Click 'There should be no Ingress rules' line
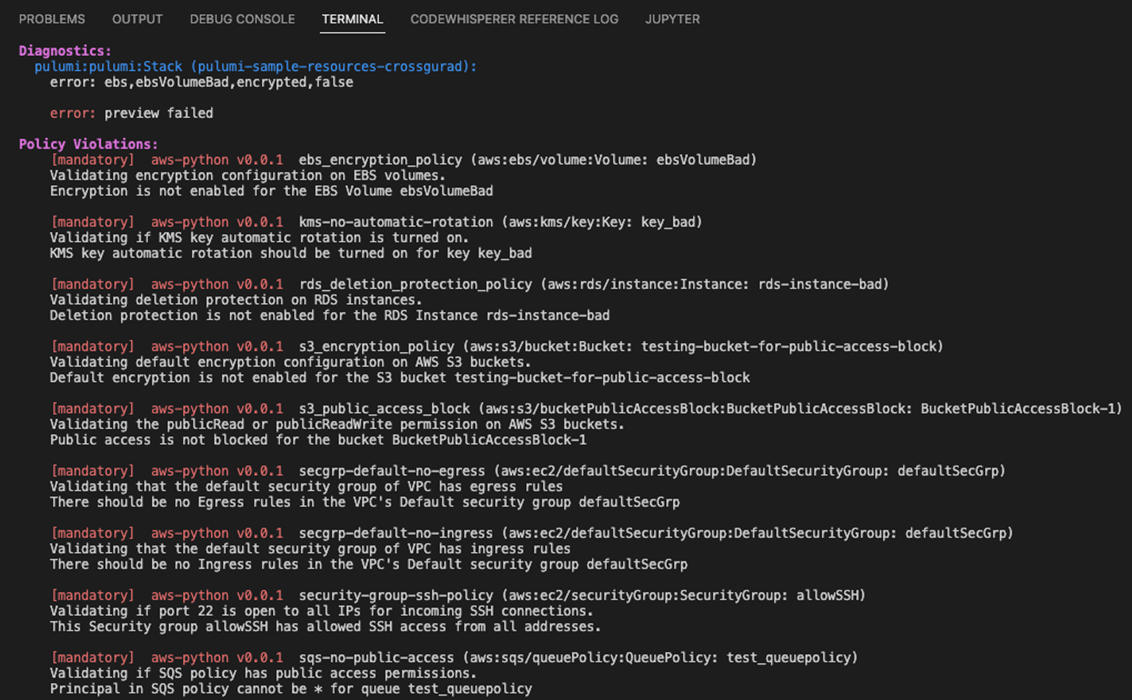The width and height of the screenshot is (1132, 700). coord(369,564)
